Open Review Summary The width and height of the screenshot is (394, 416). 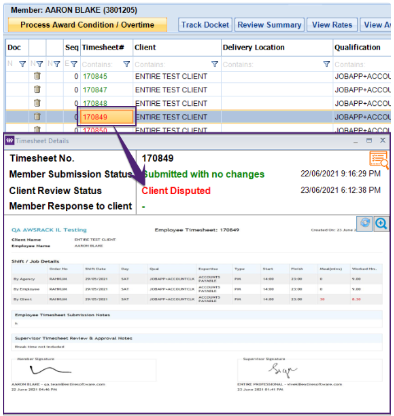pos(269,25)
